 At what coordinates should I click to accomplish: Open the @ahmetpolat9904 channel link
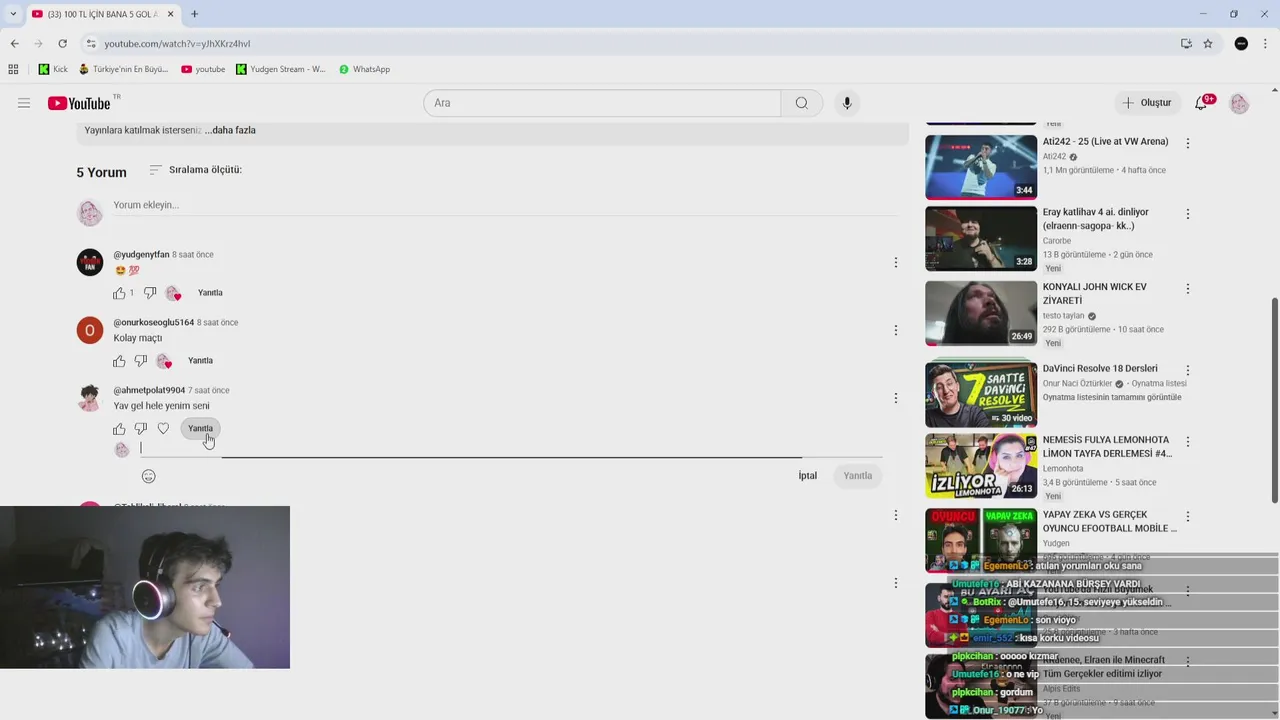149,390
